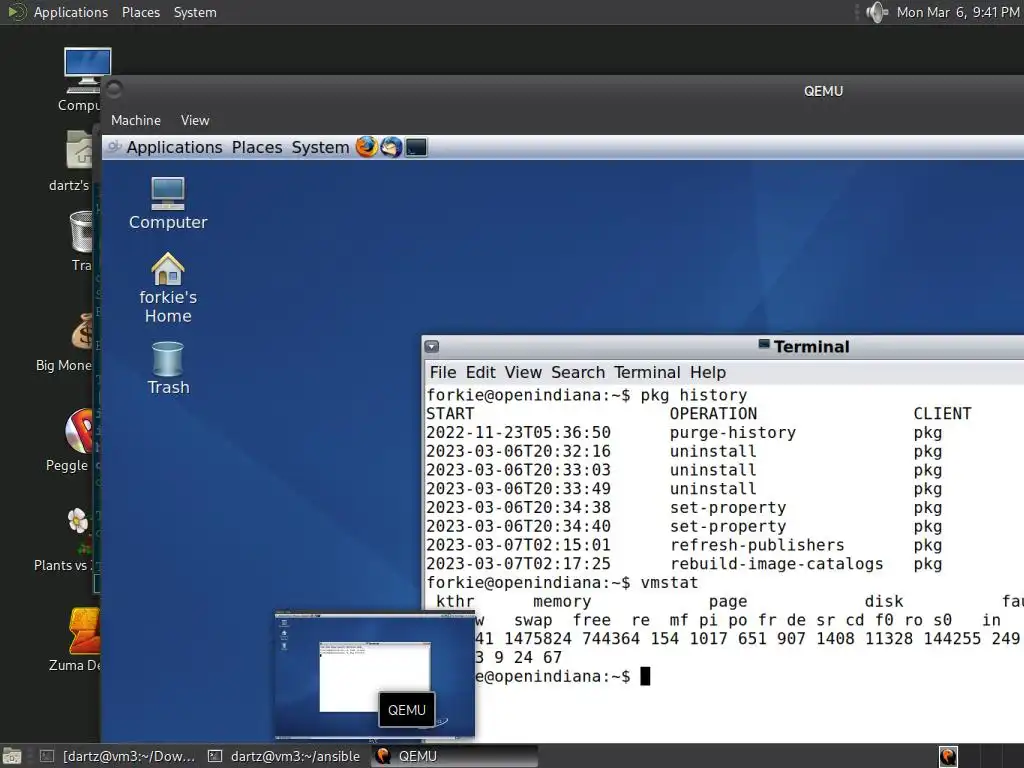Click timestamp 2023-03-06T20:32:16
This screenshot has width=1024, height=768.
(519, 452)
